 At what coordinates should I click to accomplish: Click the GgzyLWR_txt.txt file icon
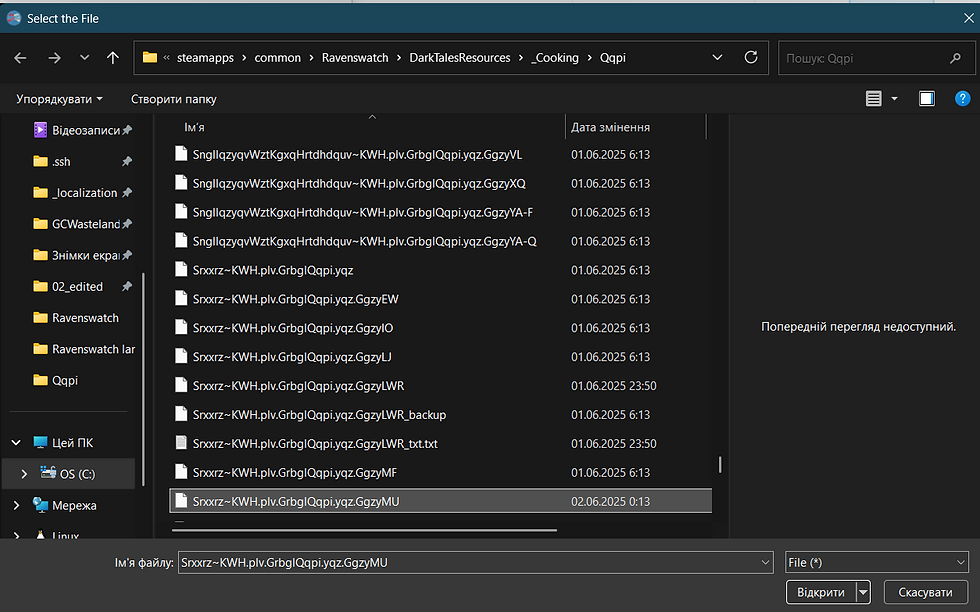(x=181, y=443)
